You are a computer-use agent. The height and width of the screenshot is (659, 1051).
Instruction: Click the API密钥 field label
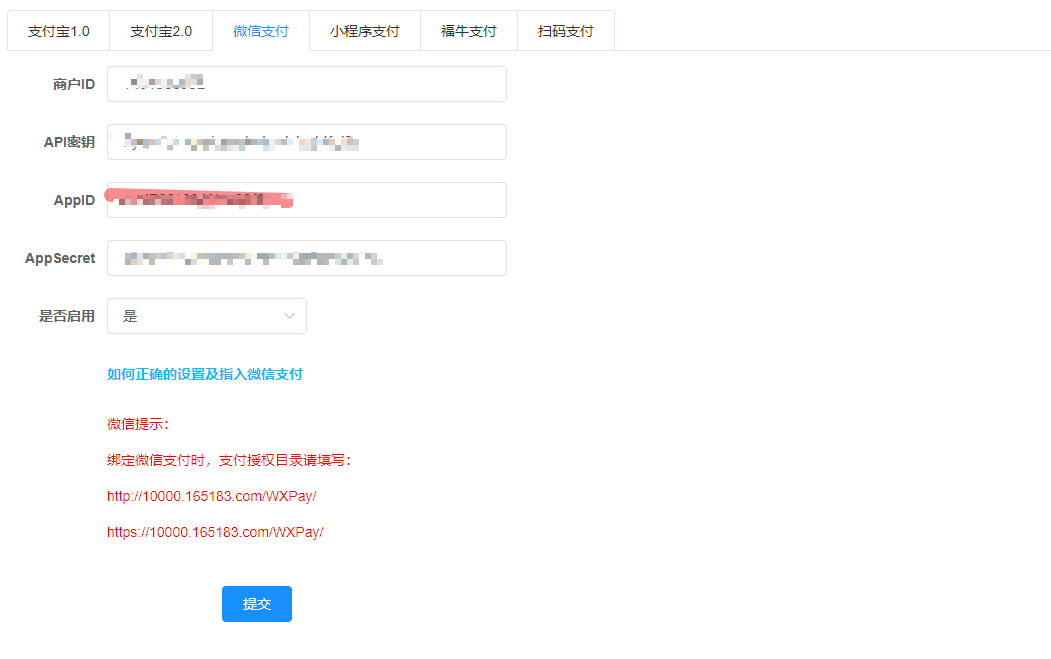[69, 142]
